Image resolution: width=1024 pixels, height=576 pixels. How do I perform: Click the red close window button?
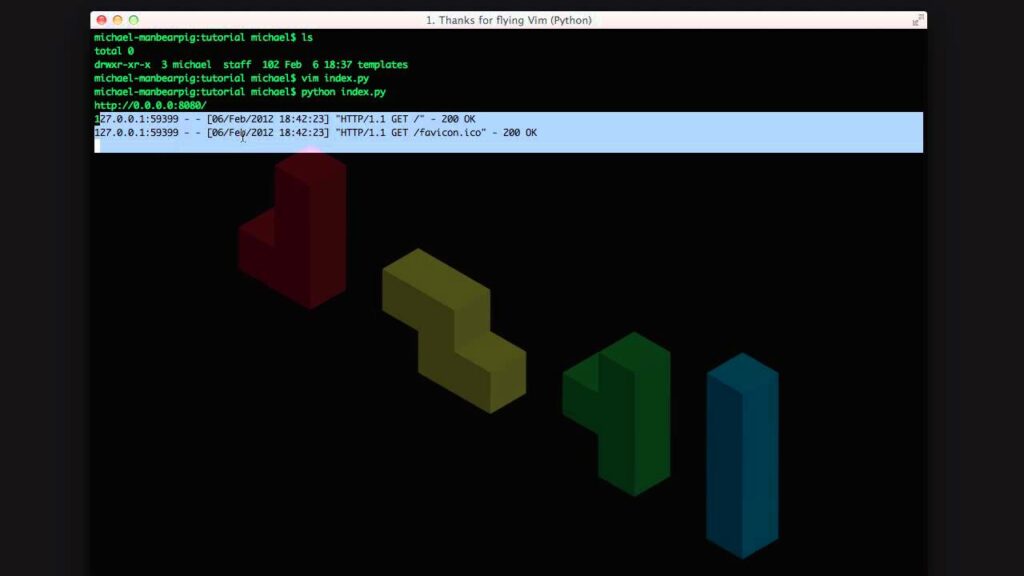point(101,20)
